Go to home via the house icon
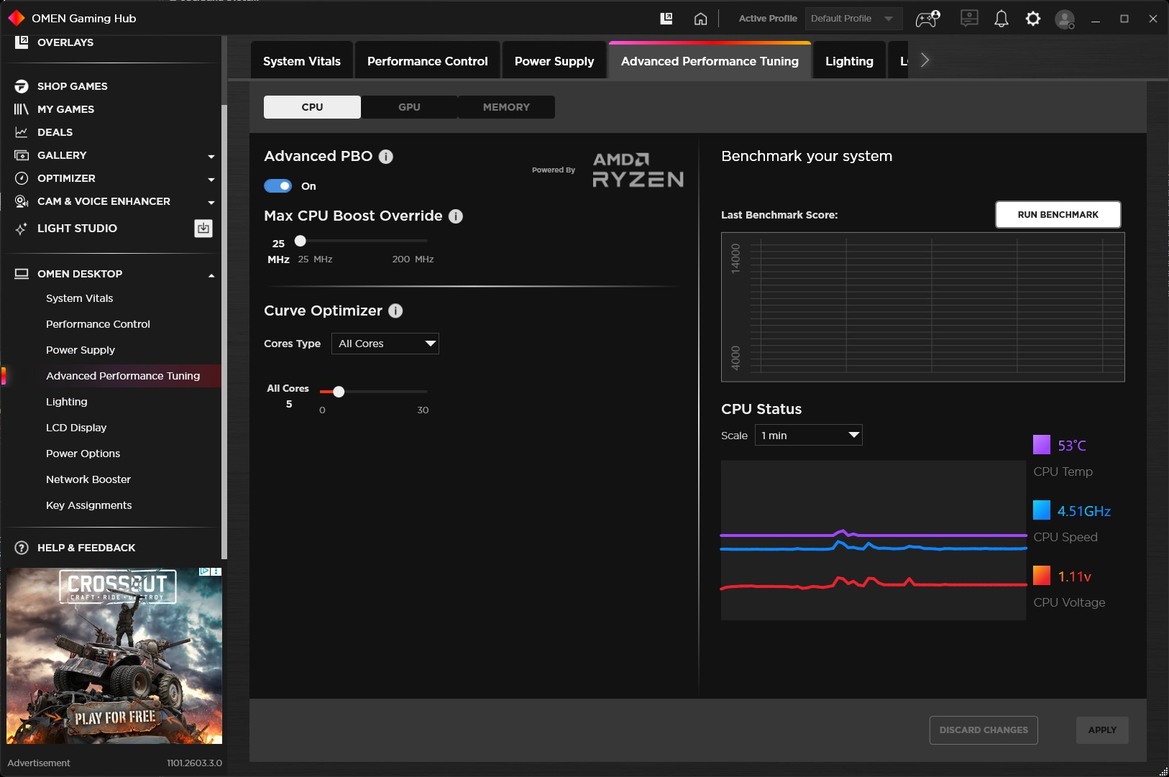1169x777 pixels. coord(700,19)
